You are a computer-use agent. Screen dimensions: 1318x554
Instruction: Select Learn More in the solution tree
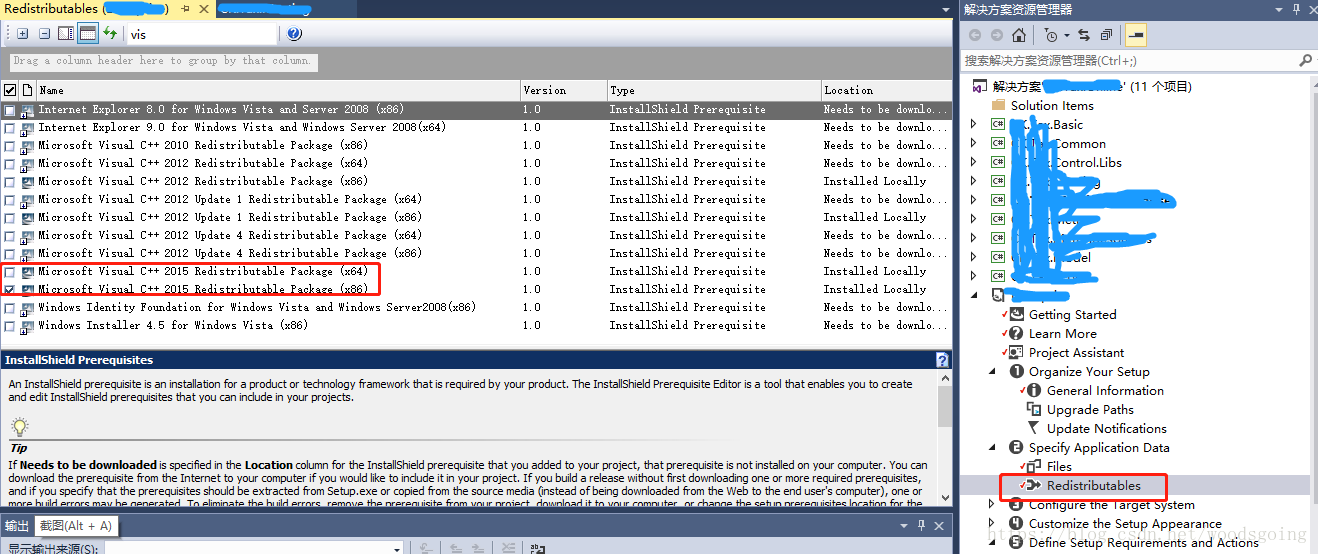(x=1062, y=333)
